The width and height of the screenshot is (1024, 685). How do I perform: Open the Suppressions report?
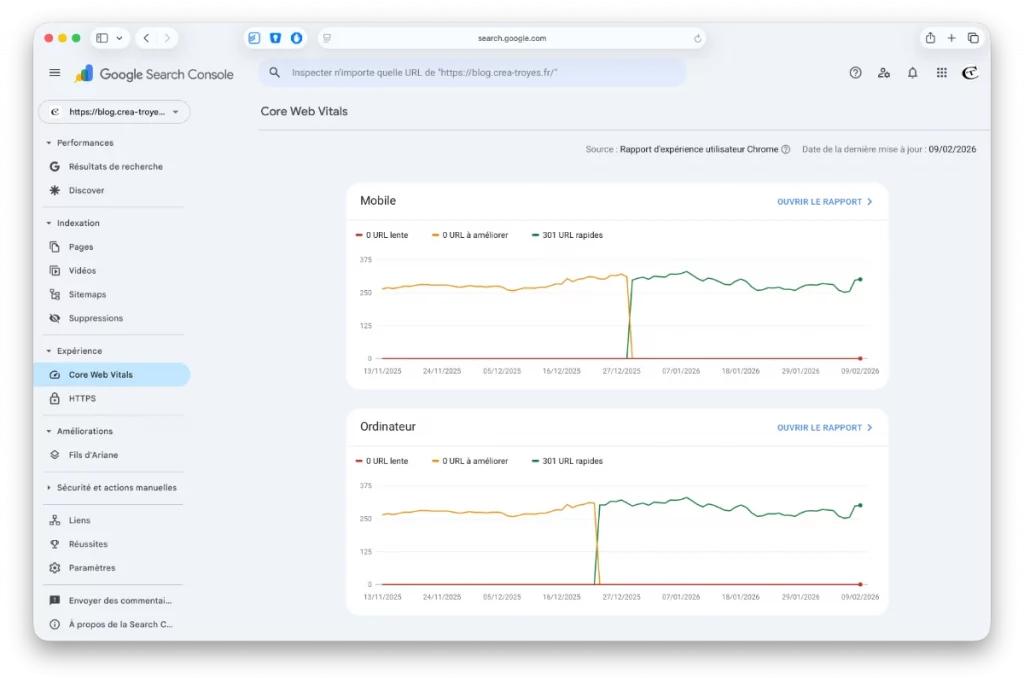[x=95, y=318]
